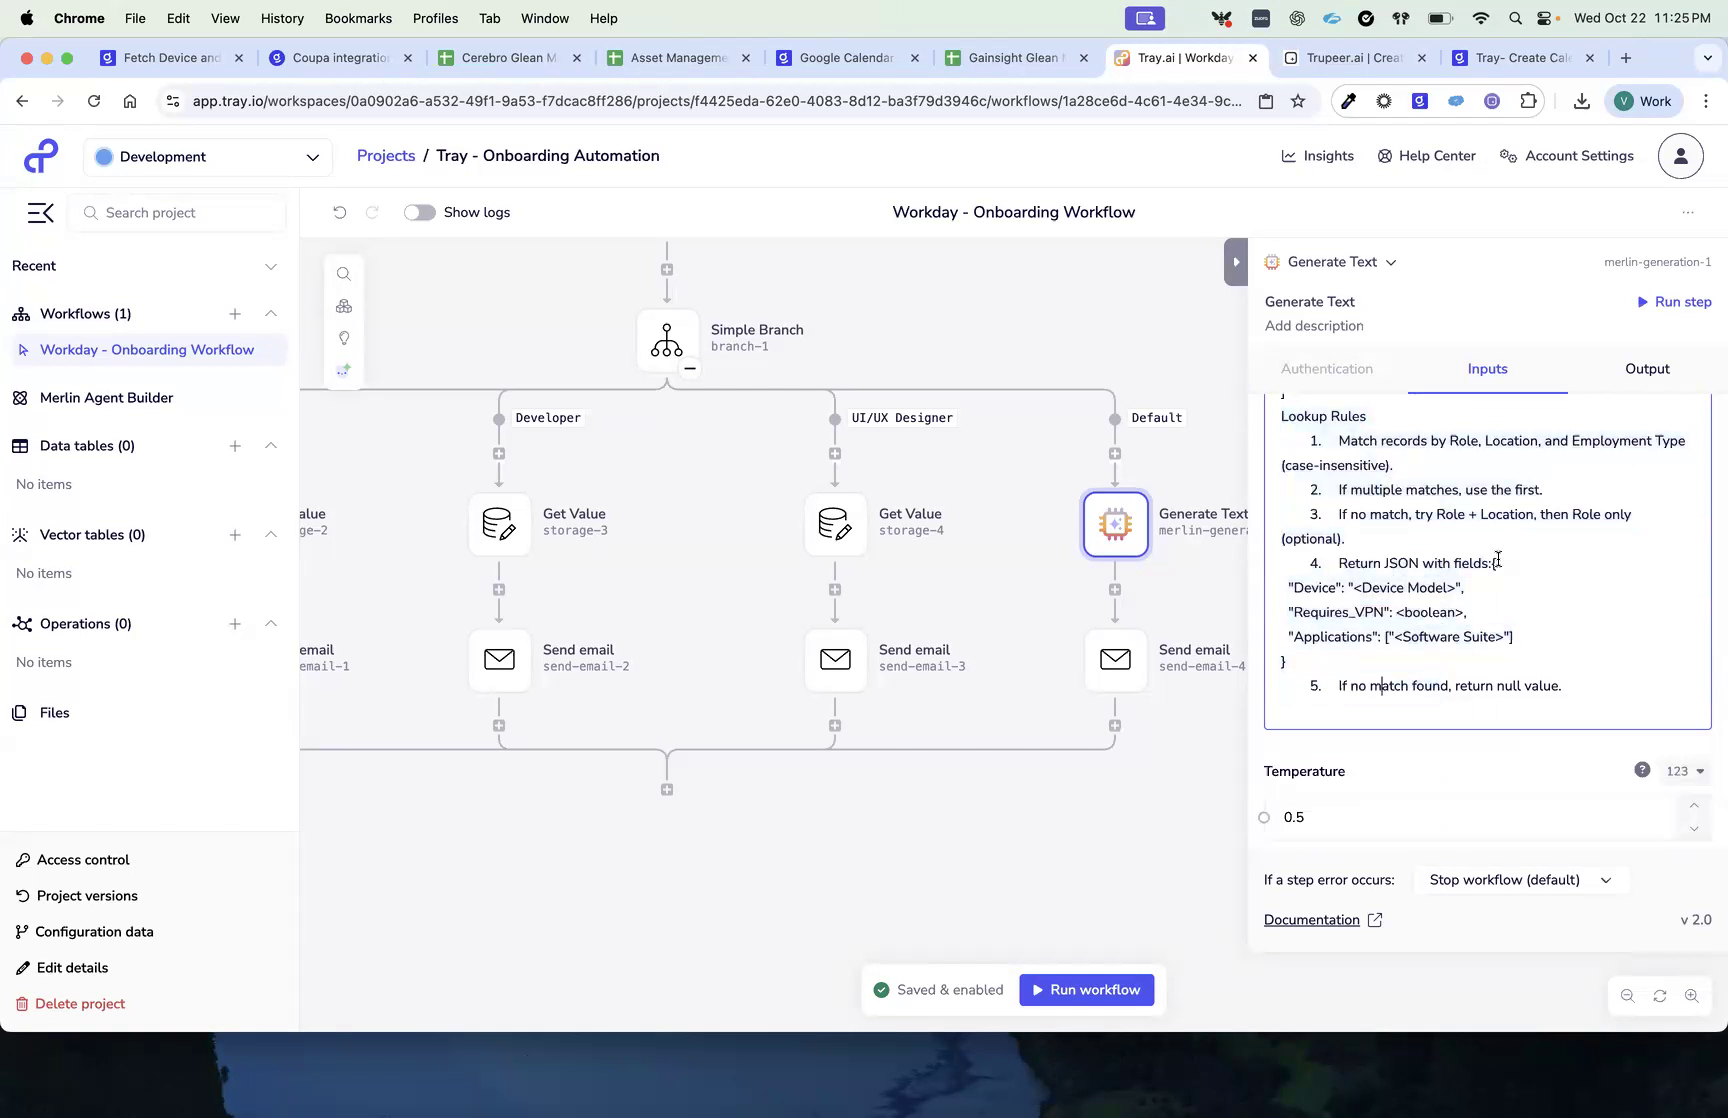Collapse the left project sidebar
This screenshot has height=1118, width=1728.
click(40, 212)
